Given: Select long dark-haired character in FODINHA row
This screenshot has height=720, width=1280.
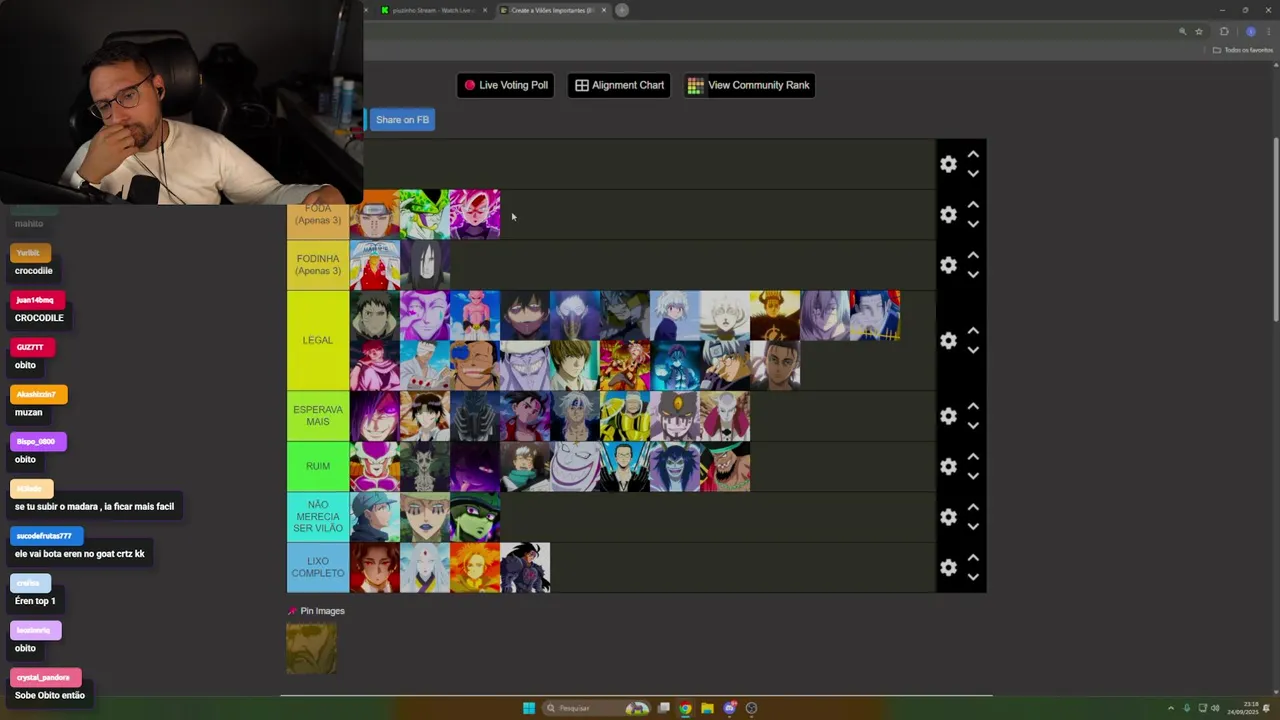Looking at the screenshot, I should point(425,265).
